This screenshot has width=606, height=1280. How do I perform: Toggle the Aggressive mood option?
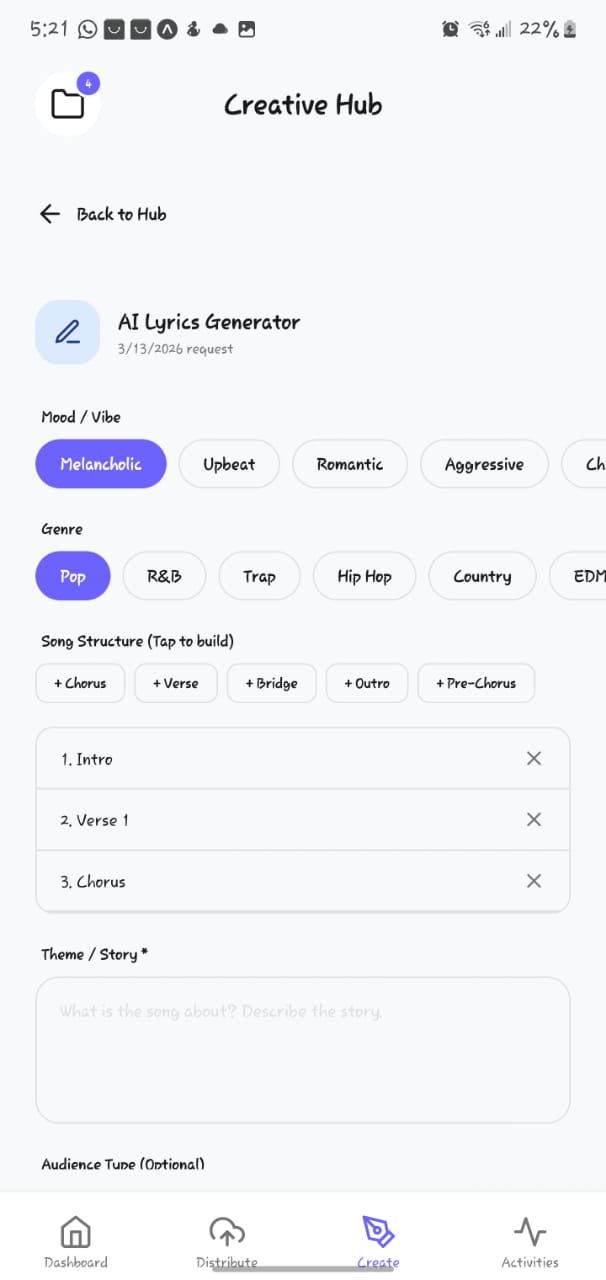tap(484, 464)
